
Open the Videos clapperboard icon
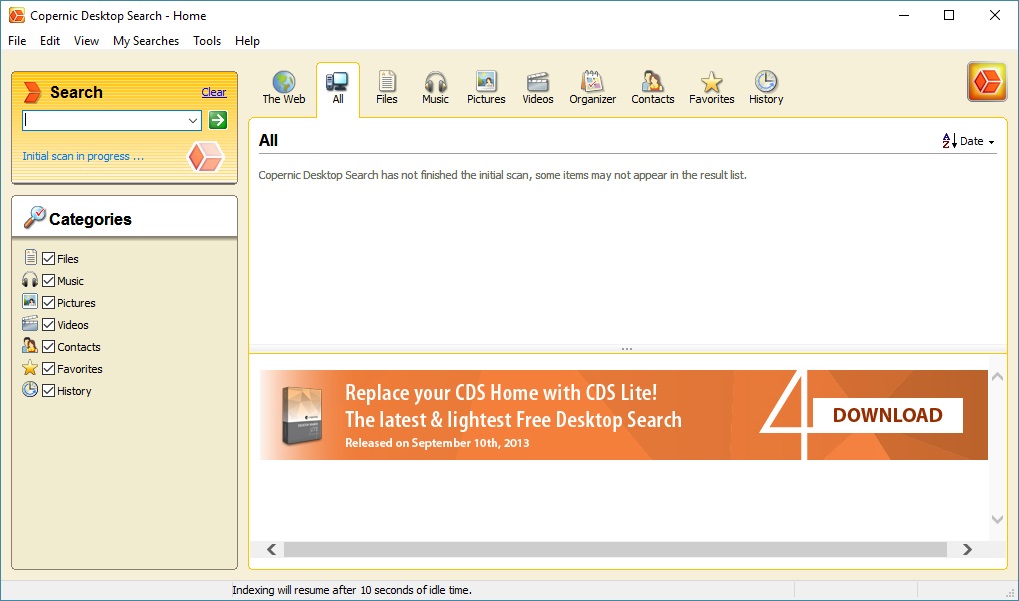538,82
